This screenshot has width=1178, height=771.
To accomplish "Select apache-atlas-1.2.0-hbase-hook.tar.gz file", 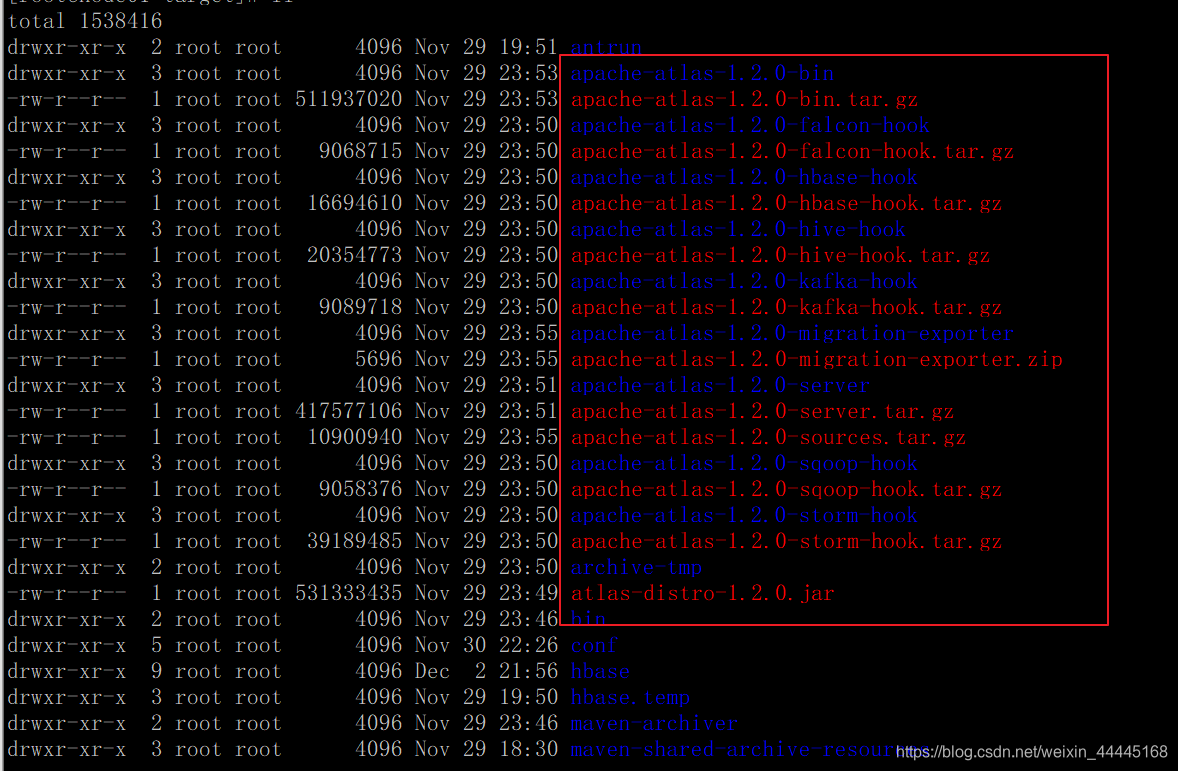I will pos(786,204).
